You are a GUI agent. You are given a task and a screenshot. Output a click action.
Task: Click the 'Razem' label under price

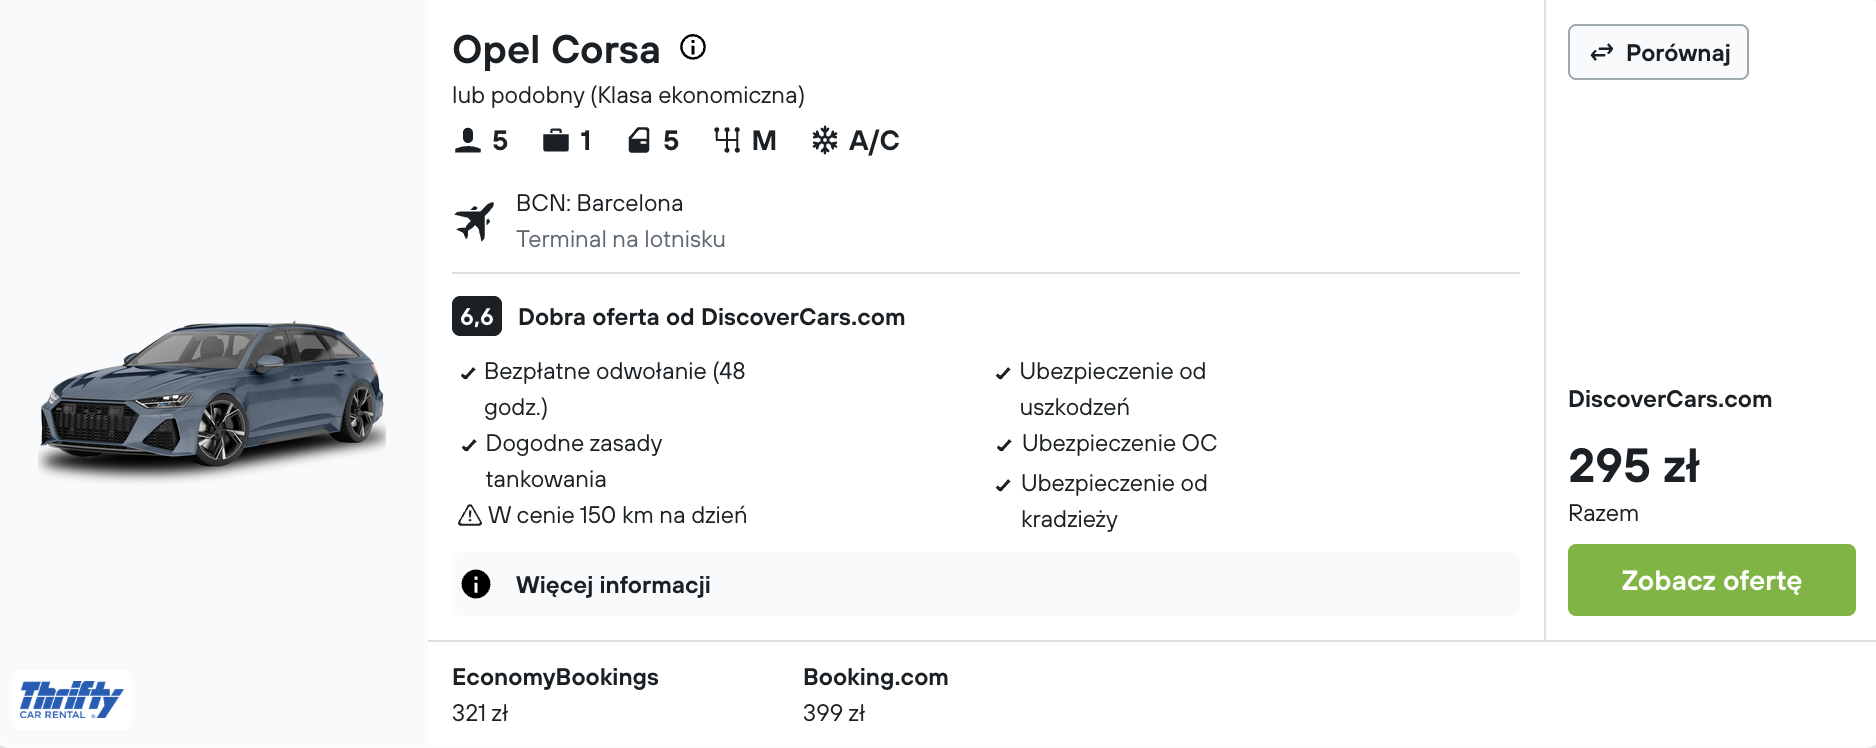1603,513
